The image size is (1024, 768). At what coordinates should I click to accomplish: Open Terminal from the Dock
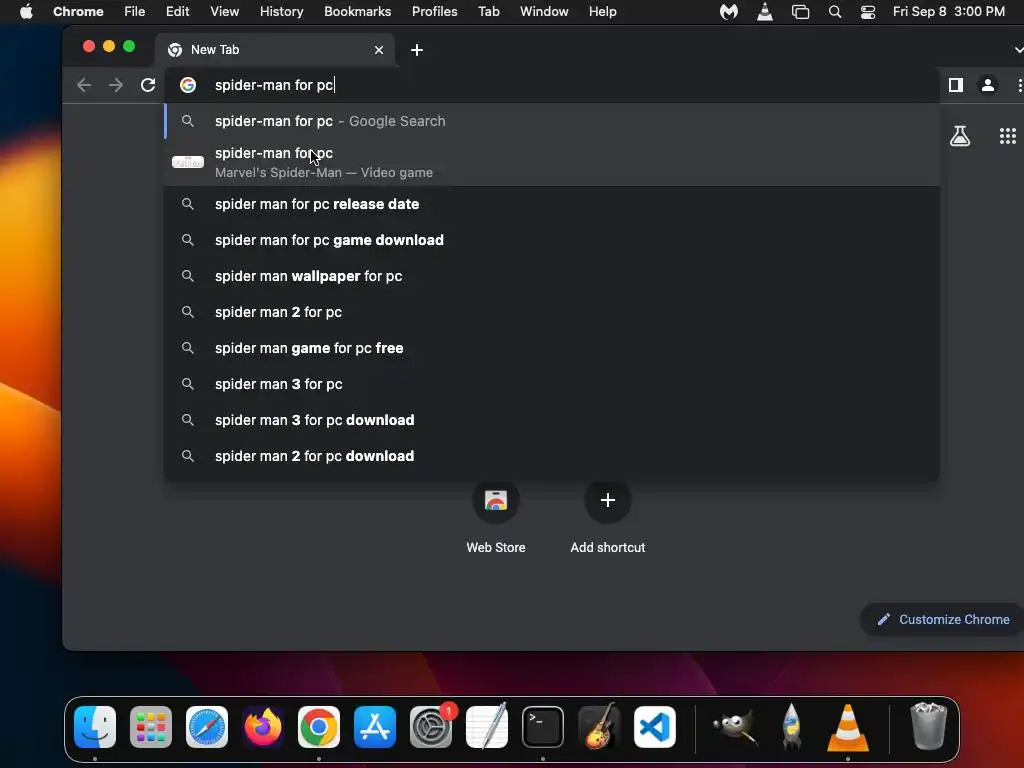point(543,726)
